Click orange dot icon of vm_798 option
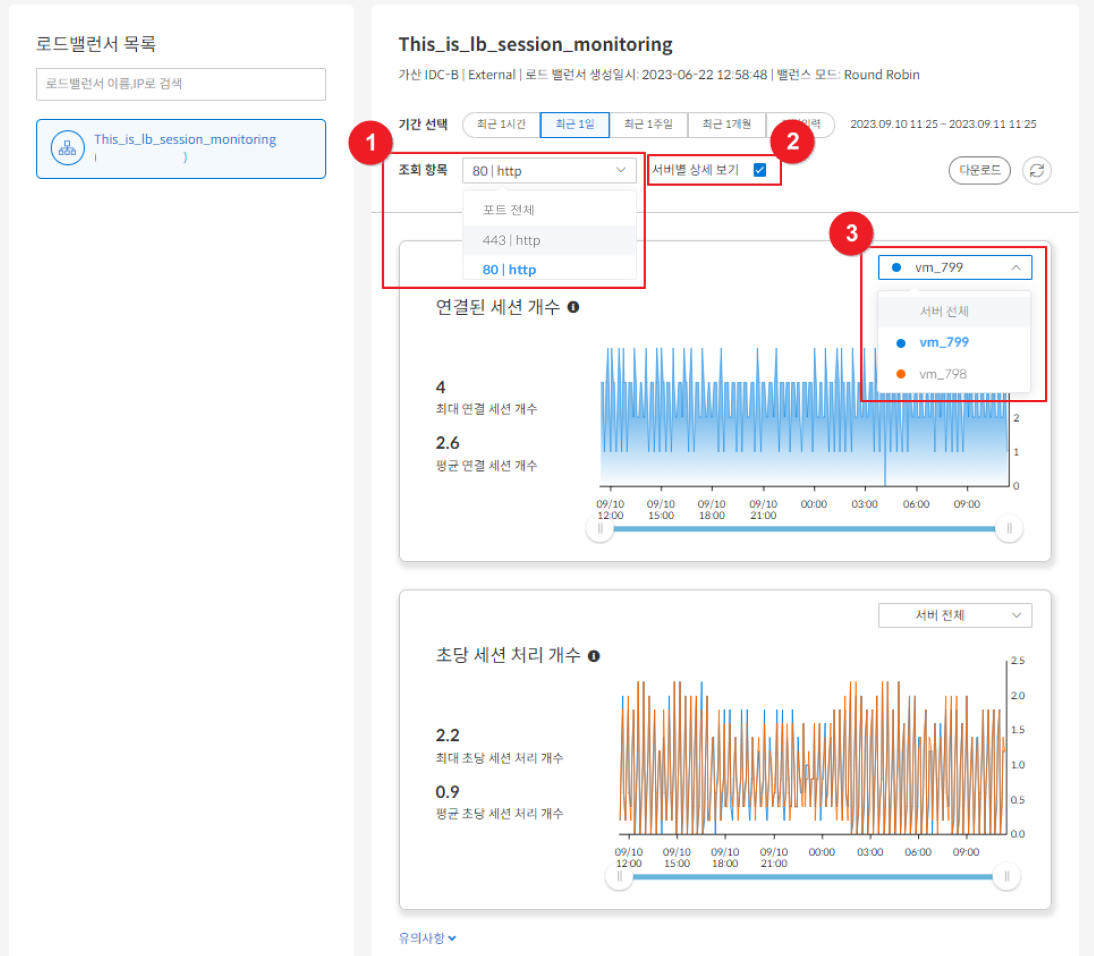Screen dimensions: 1094x956 (x=901, y=374)
